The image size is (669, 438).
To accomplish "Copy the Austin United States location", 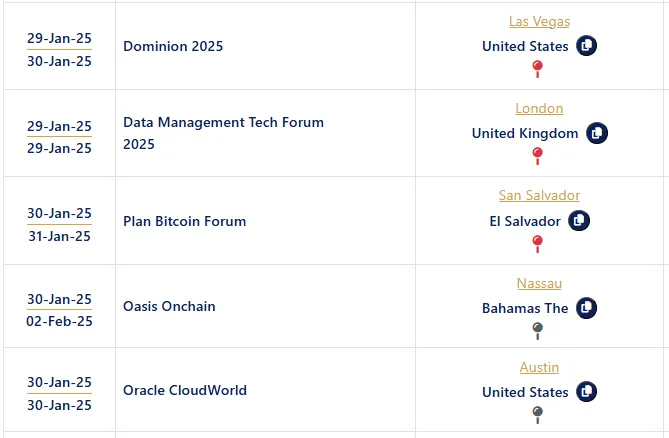I will pyautogui.click(x=587, y=392).
